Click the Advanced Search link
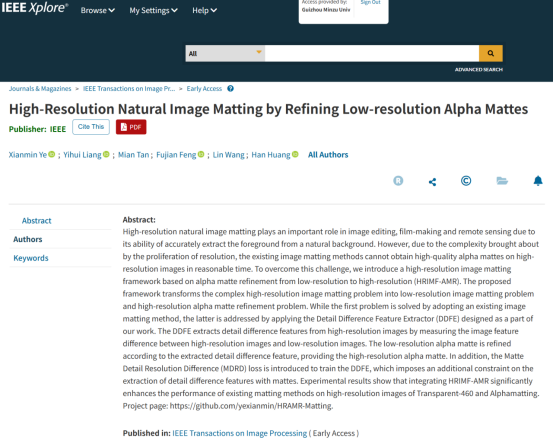This screenshot has width=554, height=444. tap(478, 70)
